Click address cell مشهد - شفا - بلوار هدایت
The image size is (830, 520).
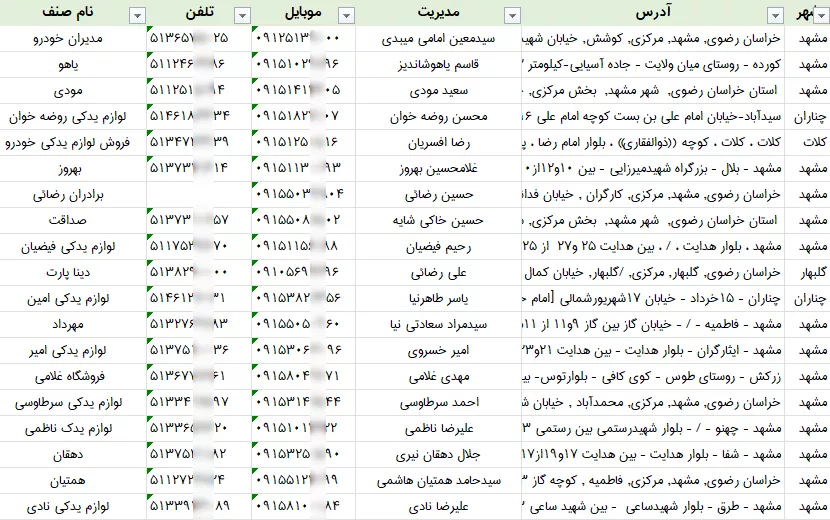(x=653, y=454)
